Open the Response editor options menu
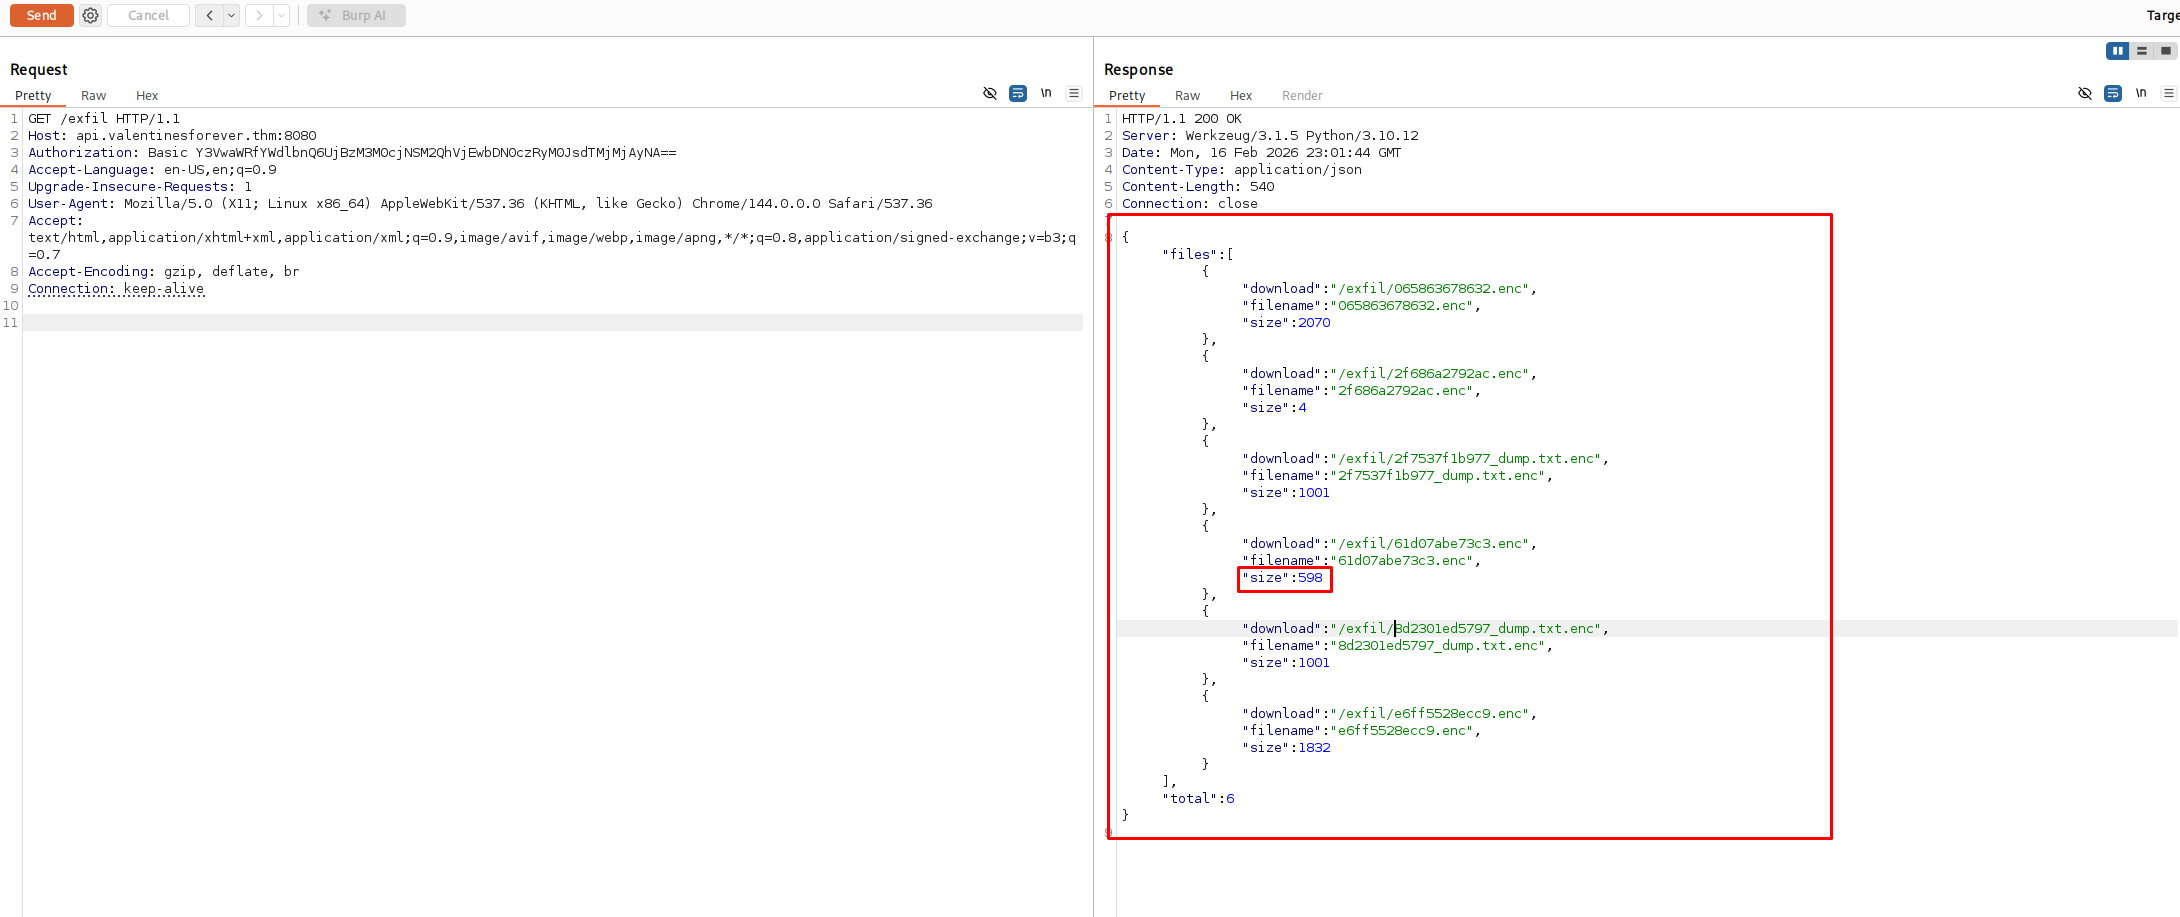Screen dimensions: 2180x917 pos(2169,92)
